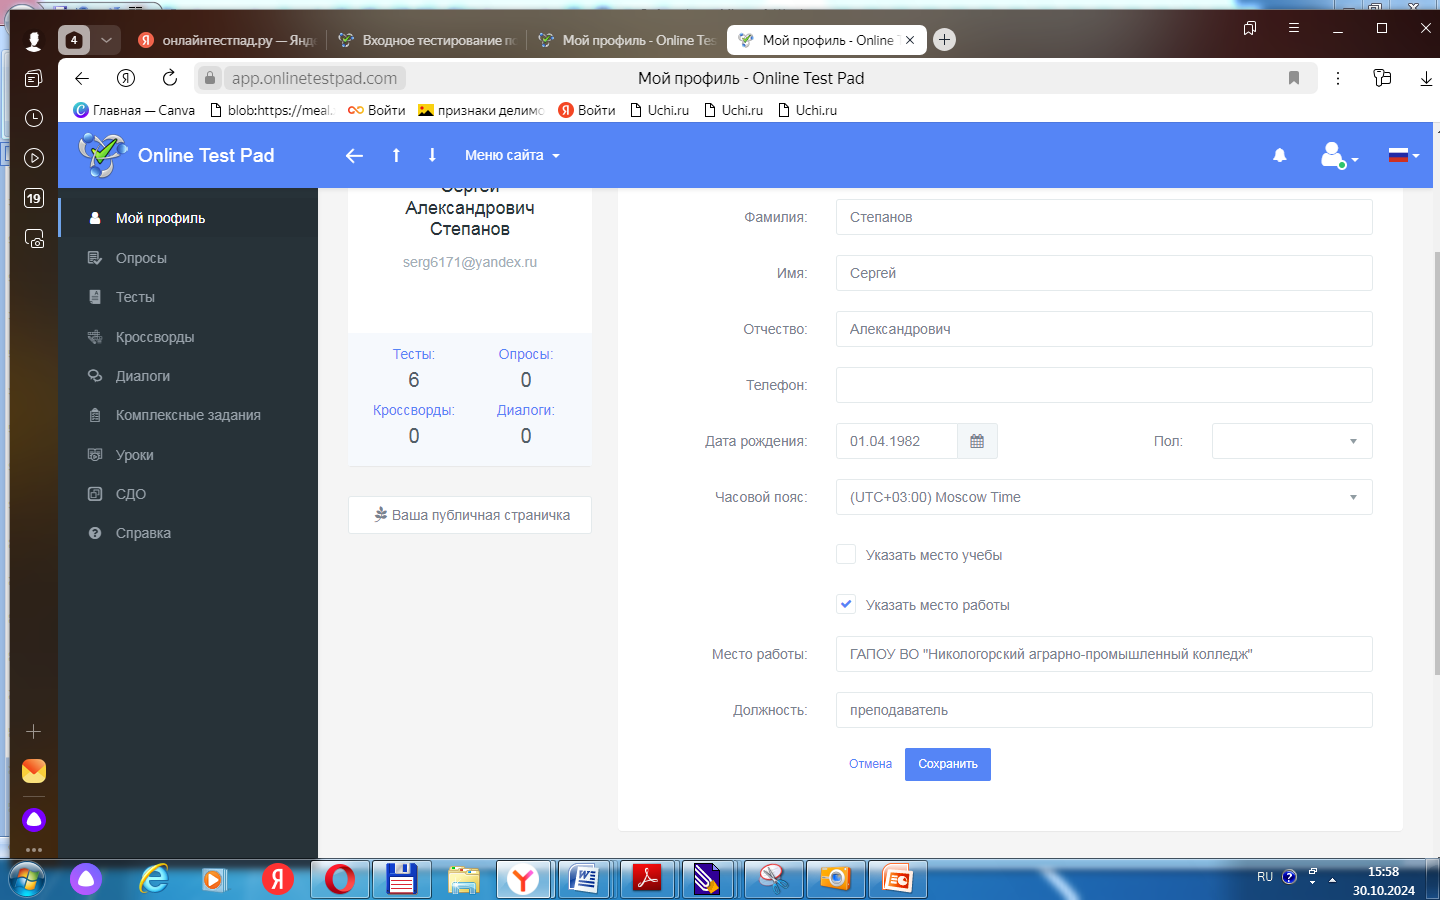Click into the 'Телефон' input field
Image resolution: width=1440 pixels, height=900 pixels.
click(x=1103, y=385)
